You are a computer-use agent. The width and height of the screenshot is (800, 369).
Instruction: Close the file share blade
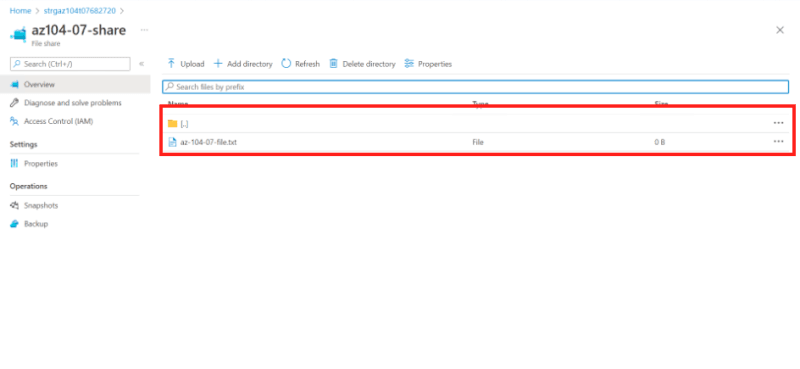coord(780,30)
